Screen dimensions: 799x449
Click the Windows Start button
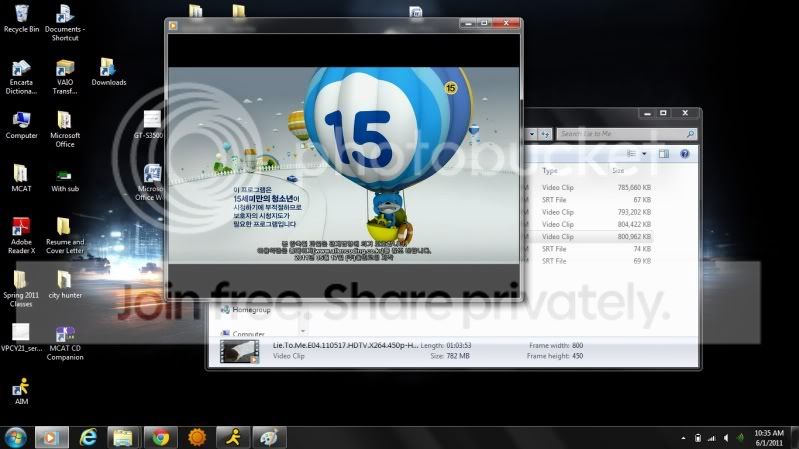[16, 438]
